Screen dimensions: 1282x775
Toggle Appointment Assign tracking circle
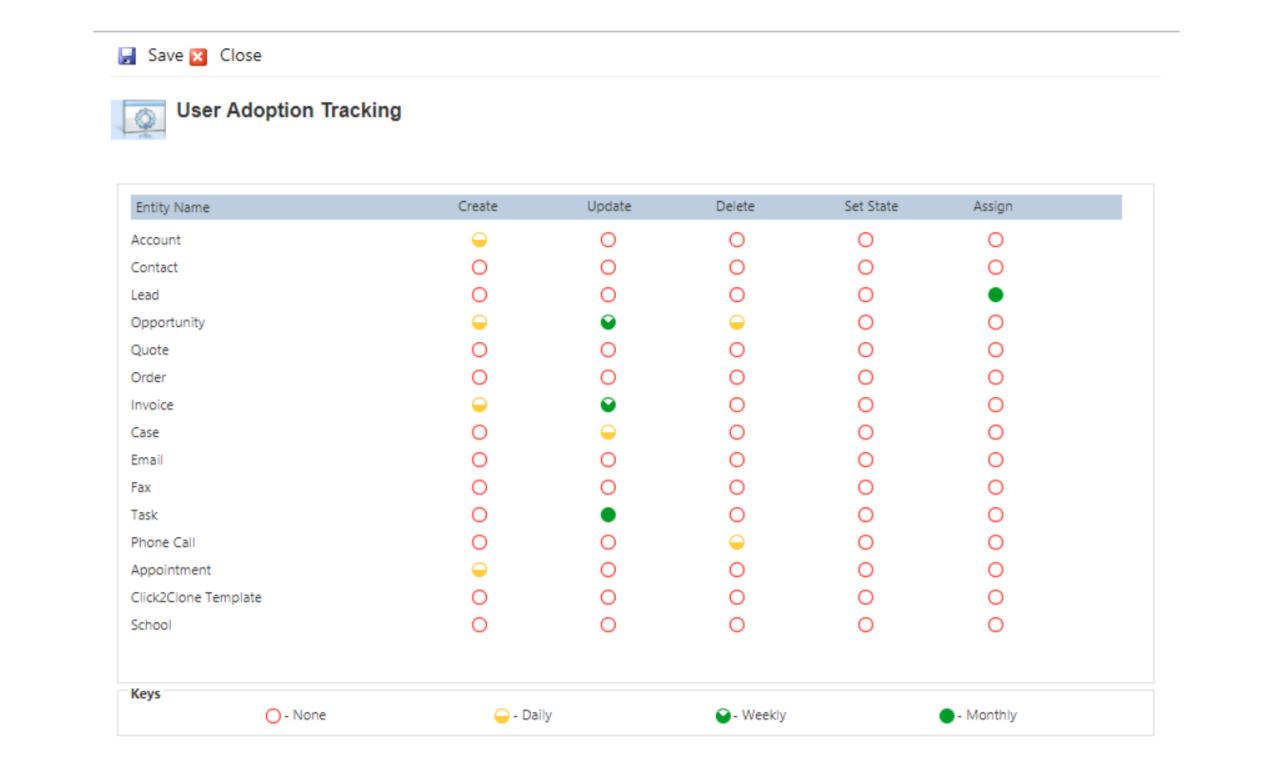click(995, 570)
